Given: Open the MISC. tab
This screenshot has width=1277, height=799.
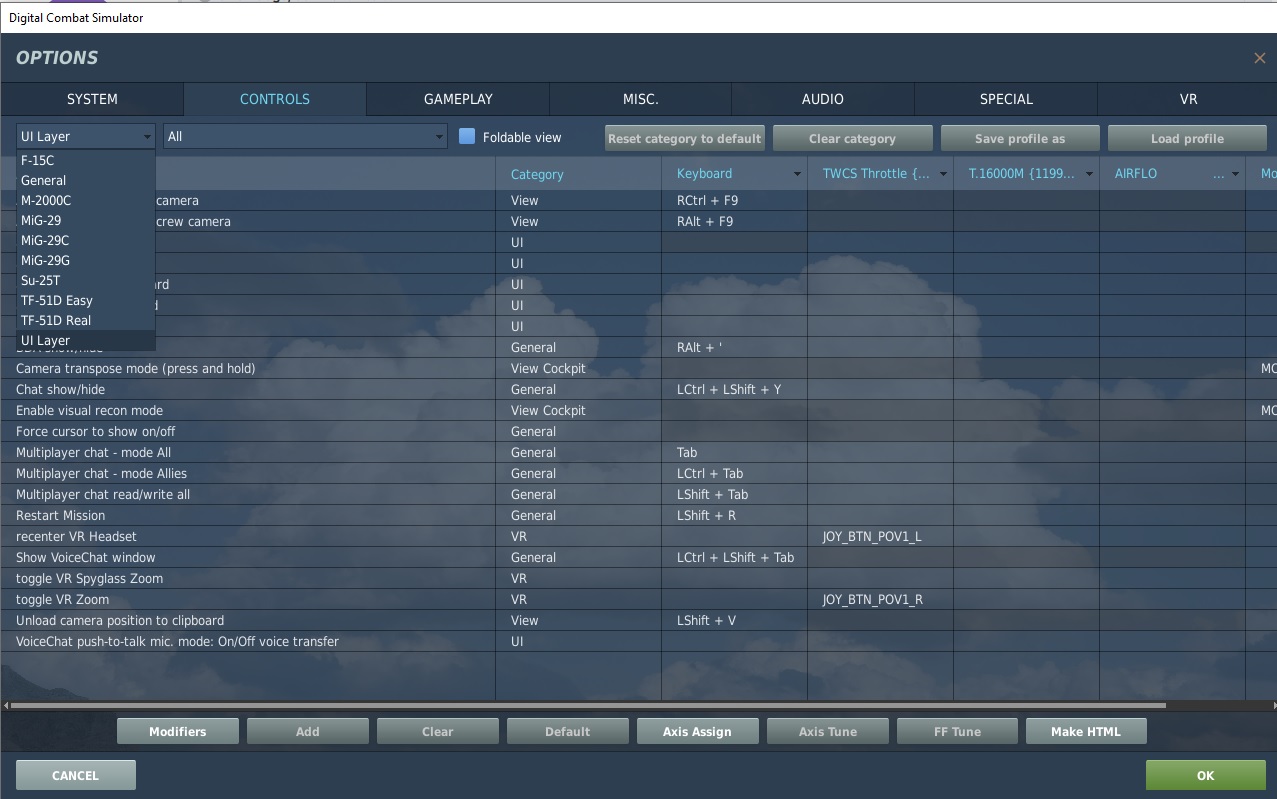Looking at the screenshot, I should tap(640, 99).
